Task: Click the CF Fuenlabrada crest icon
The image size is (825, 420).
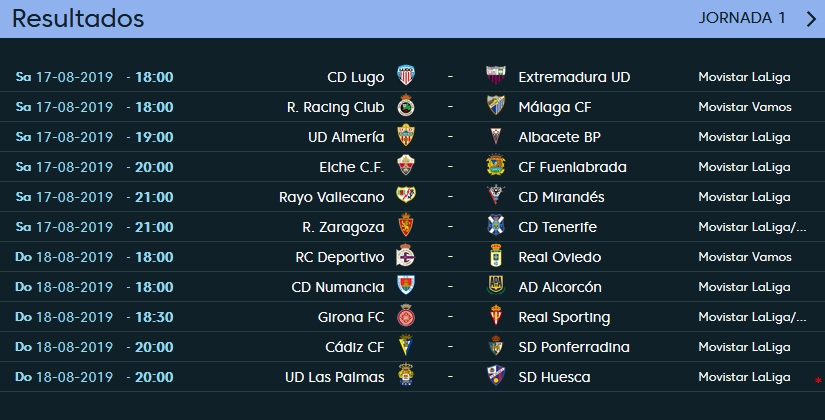Action: [x=496, y=165]
